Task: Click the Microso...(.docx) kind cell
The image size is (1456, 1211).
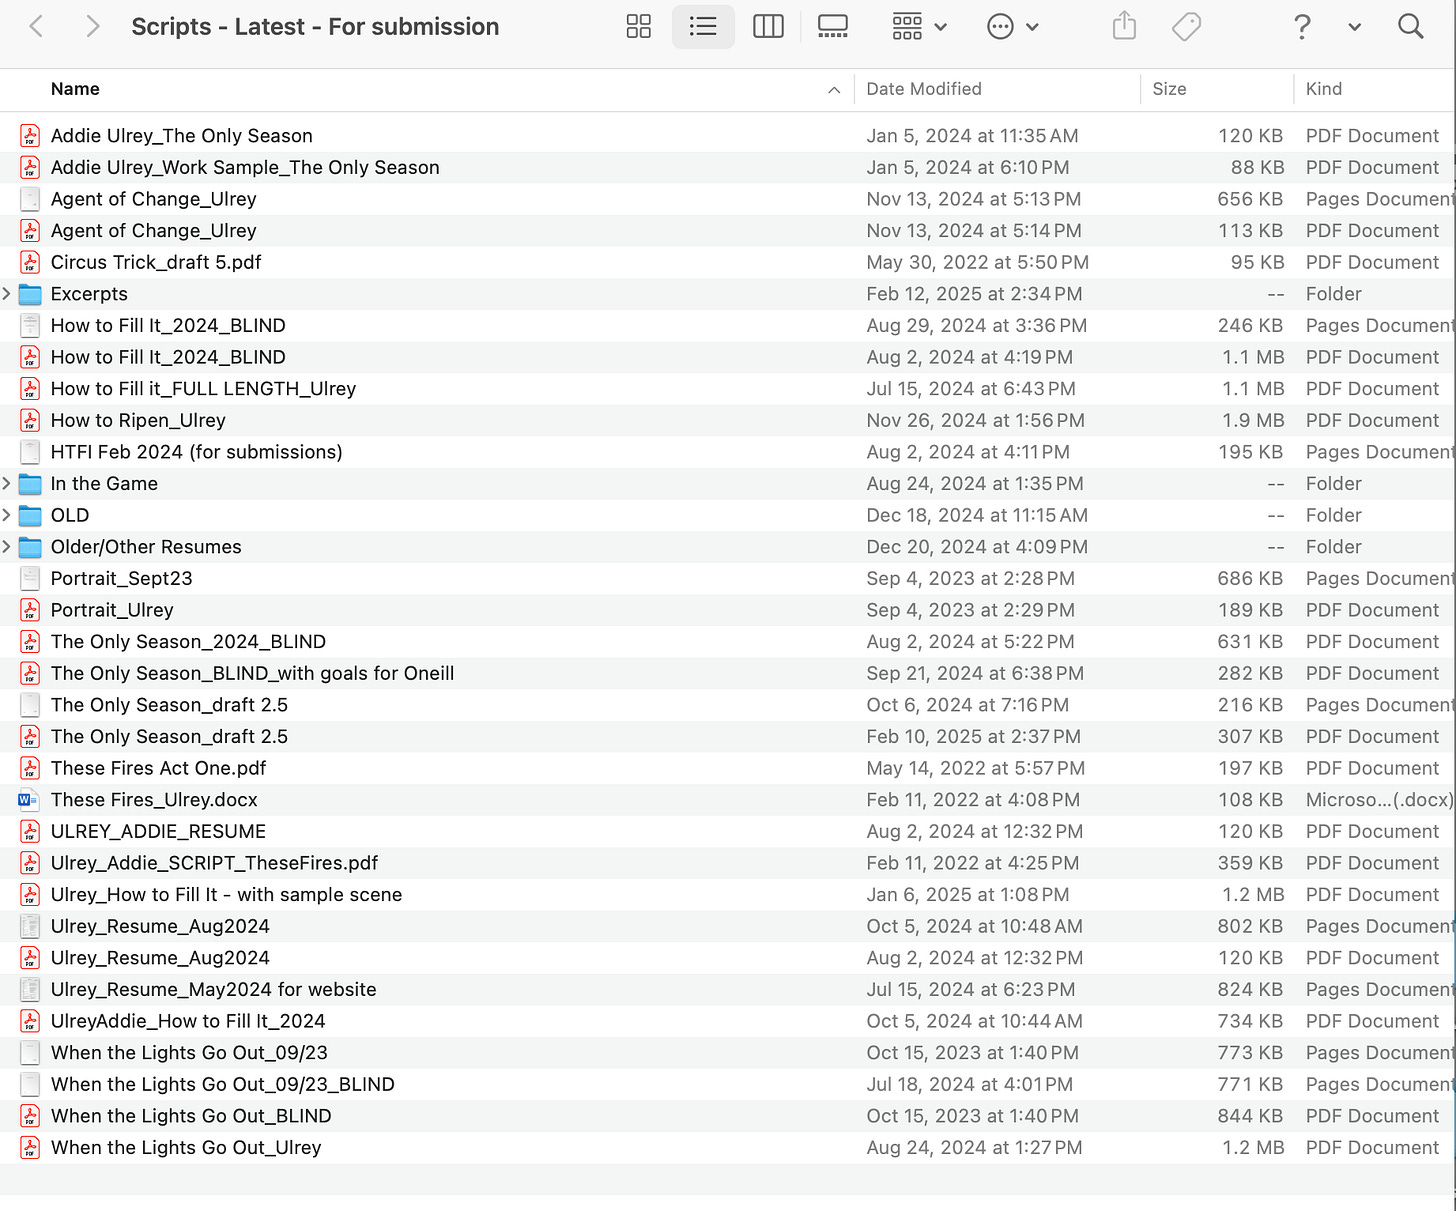Action: (1379, 800)
